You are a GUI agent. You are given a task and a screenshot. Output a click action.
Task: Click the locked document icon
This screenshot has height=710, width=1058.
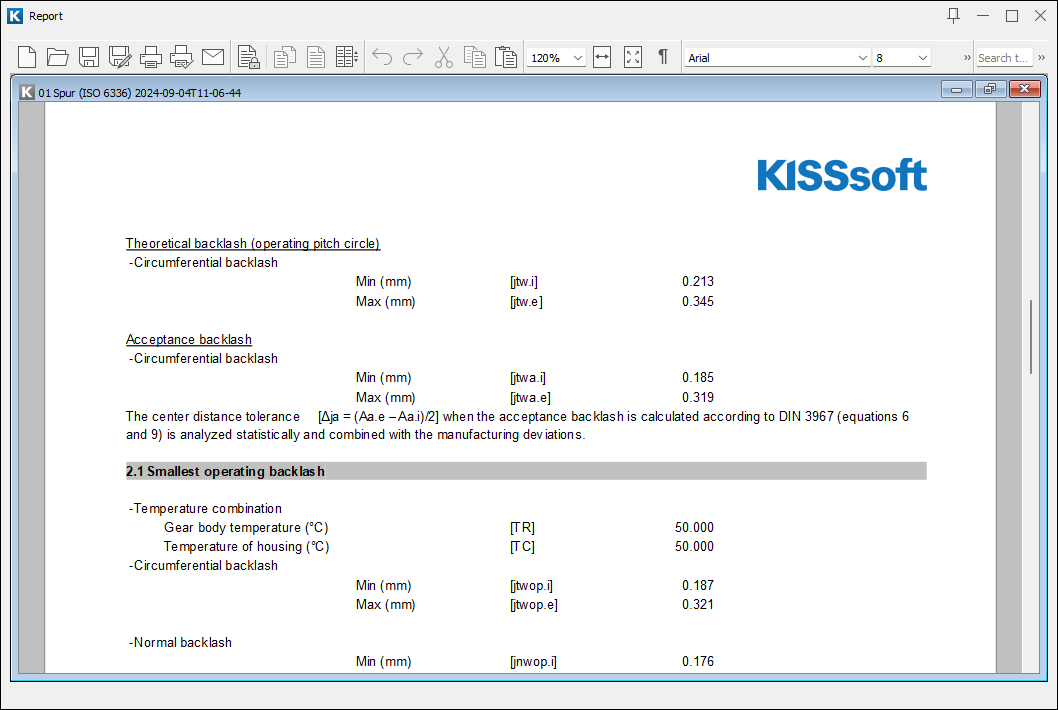[x=249, y=57]
